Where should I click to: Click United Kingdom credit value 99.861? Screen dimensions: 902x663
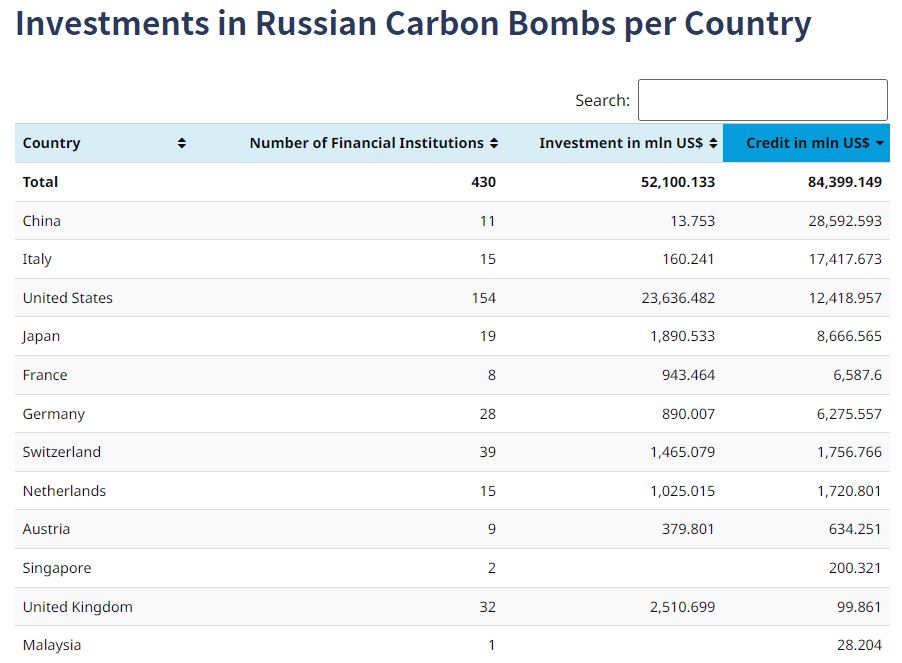pos(859,607)
